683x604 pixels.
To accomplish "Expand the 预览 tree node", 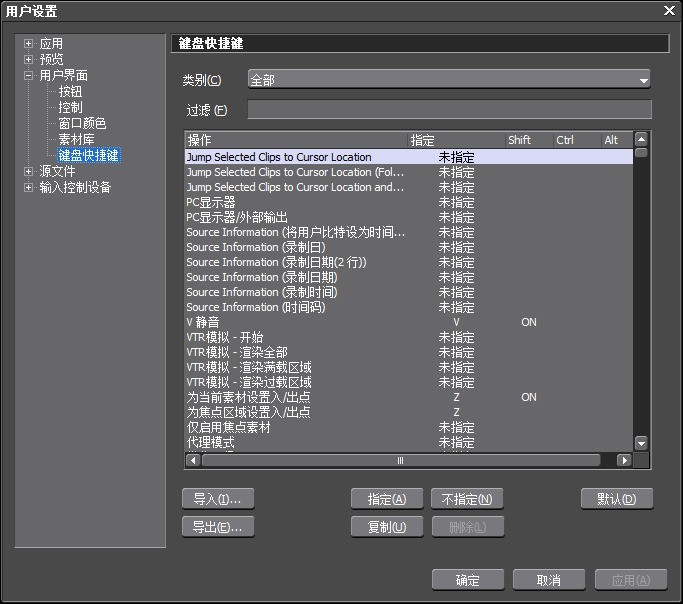I will point(29,60).
